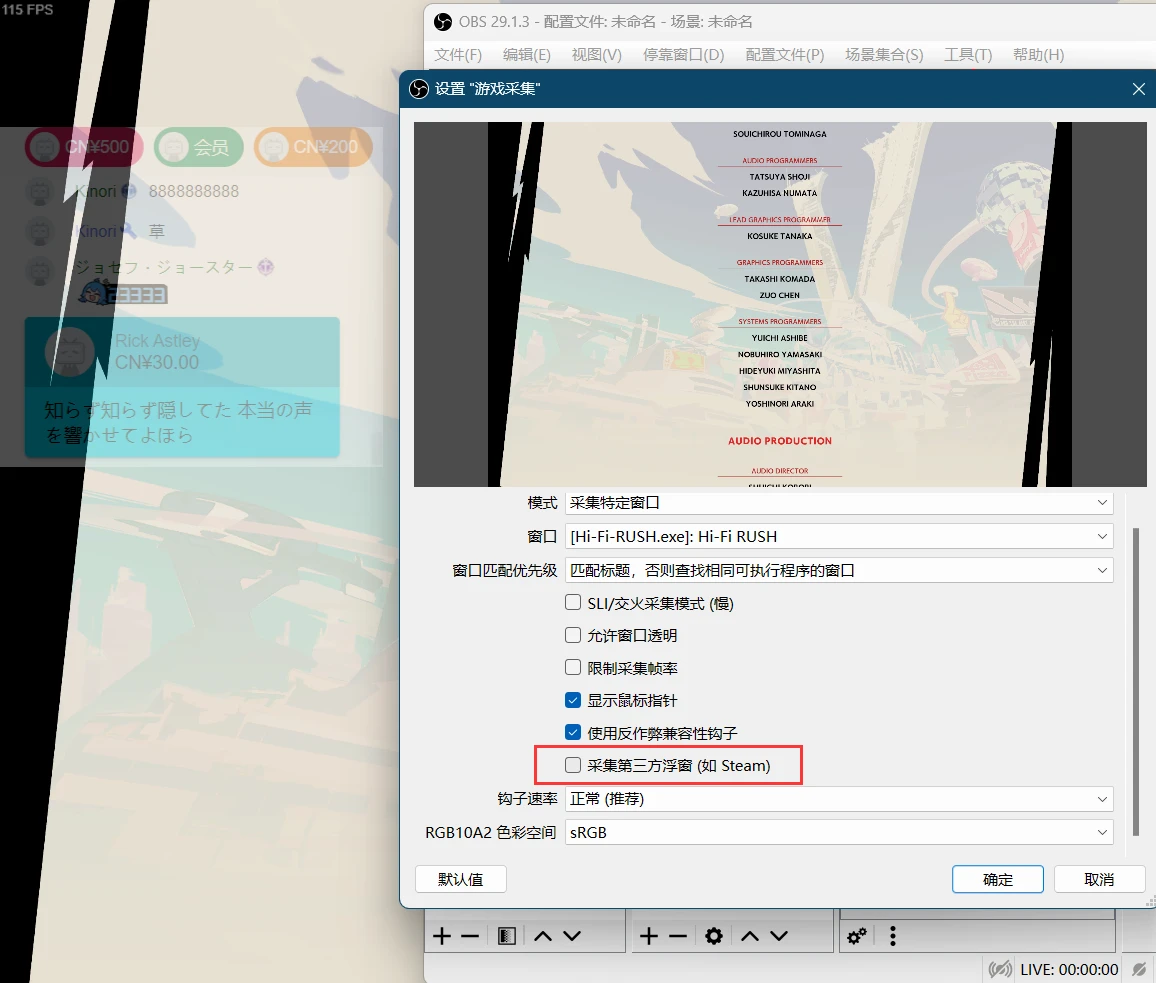Click the 默认值 button
1156x983 pixels.
(461, 880)
